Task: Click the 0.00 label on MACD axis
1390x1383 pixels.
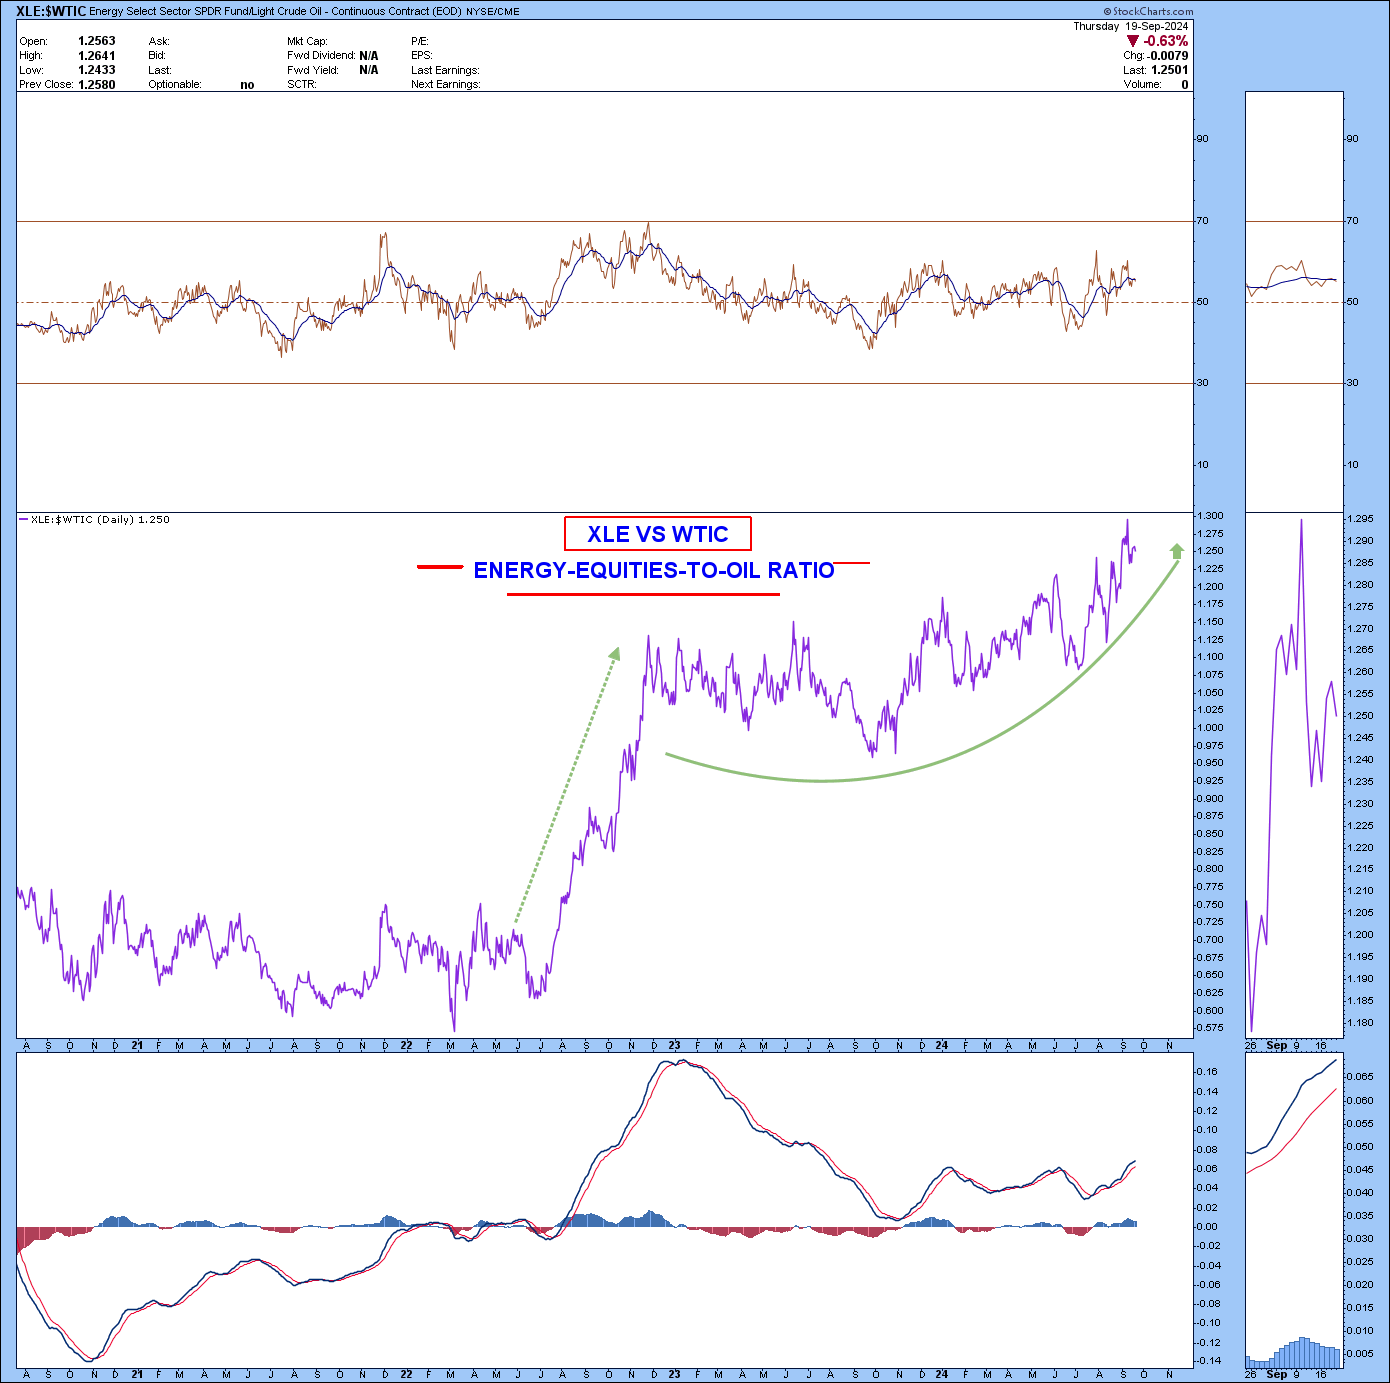Action: (1208, 1227)
